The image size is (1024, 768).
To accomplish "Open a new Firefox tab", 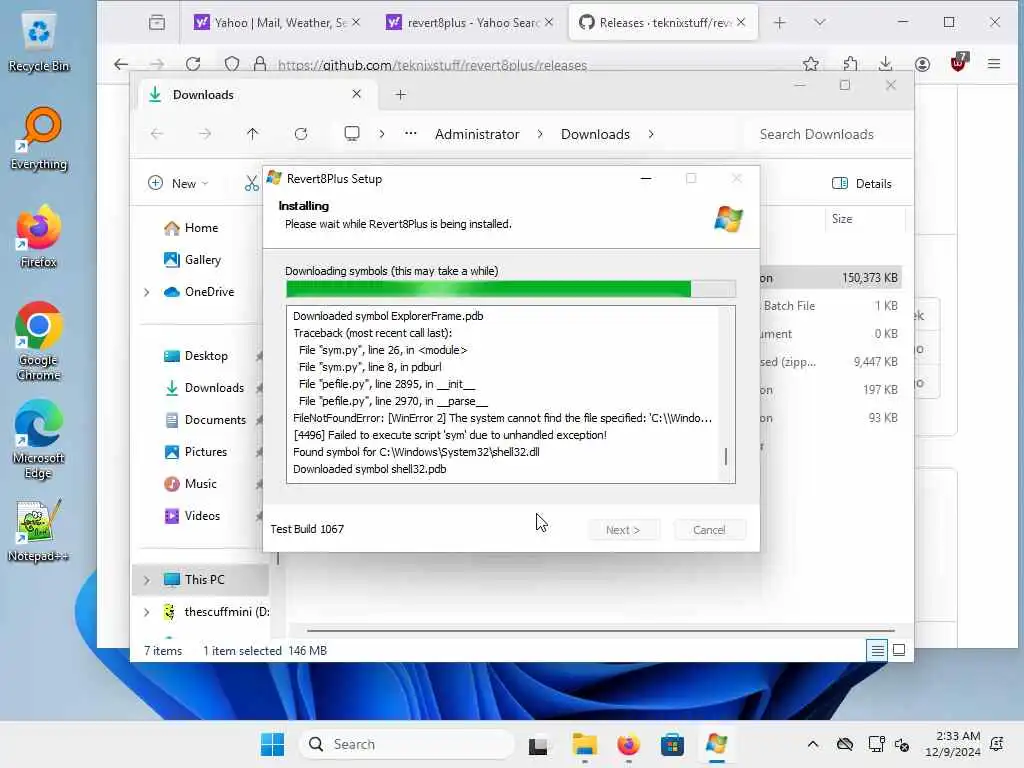I will (x=780, y=23).
